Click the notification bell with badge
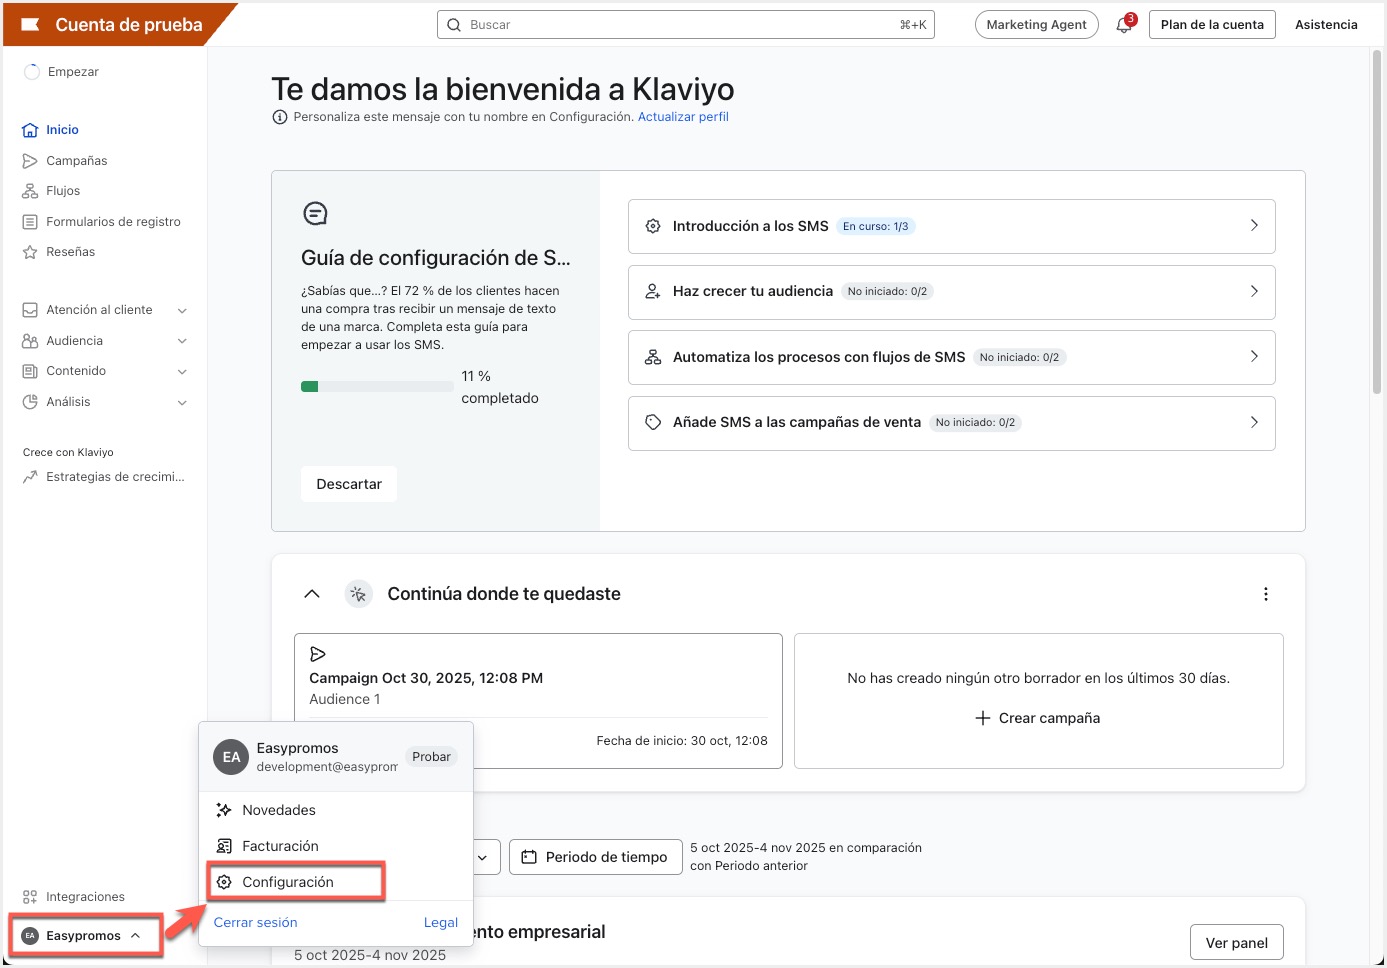This screenshot has height=968, width=1387. pos(1124,24)
